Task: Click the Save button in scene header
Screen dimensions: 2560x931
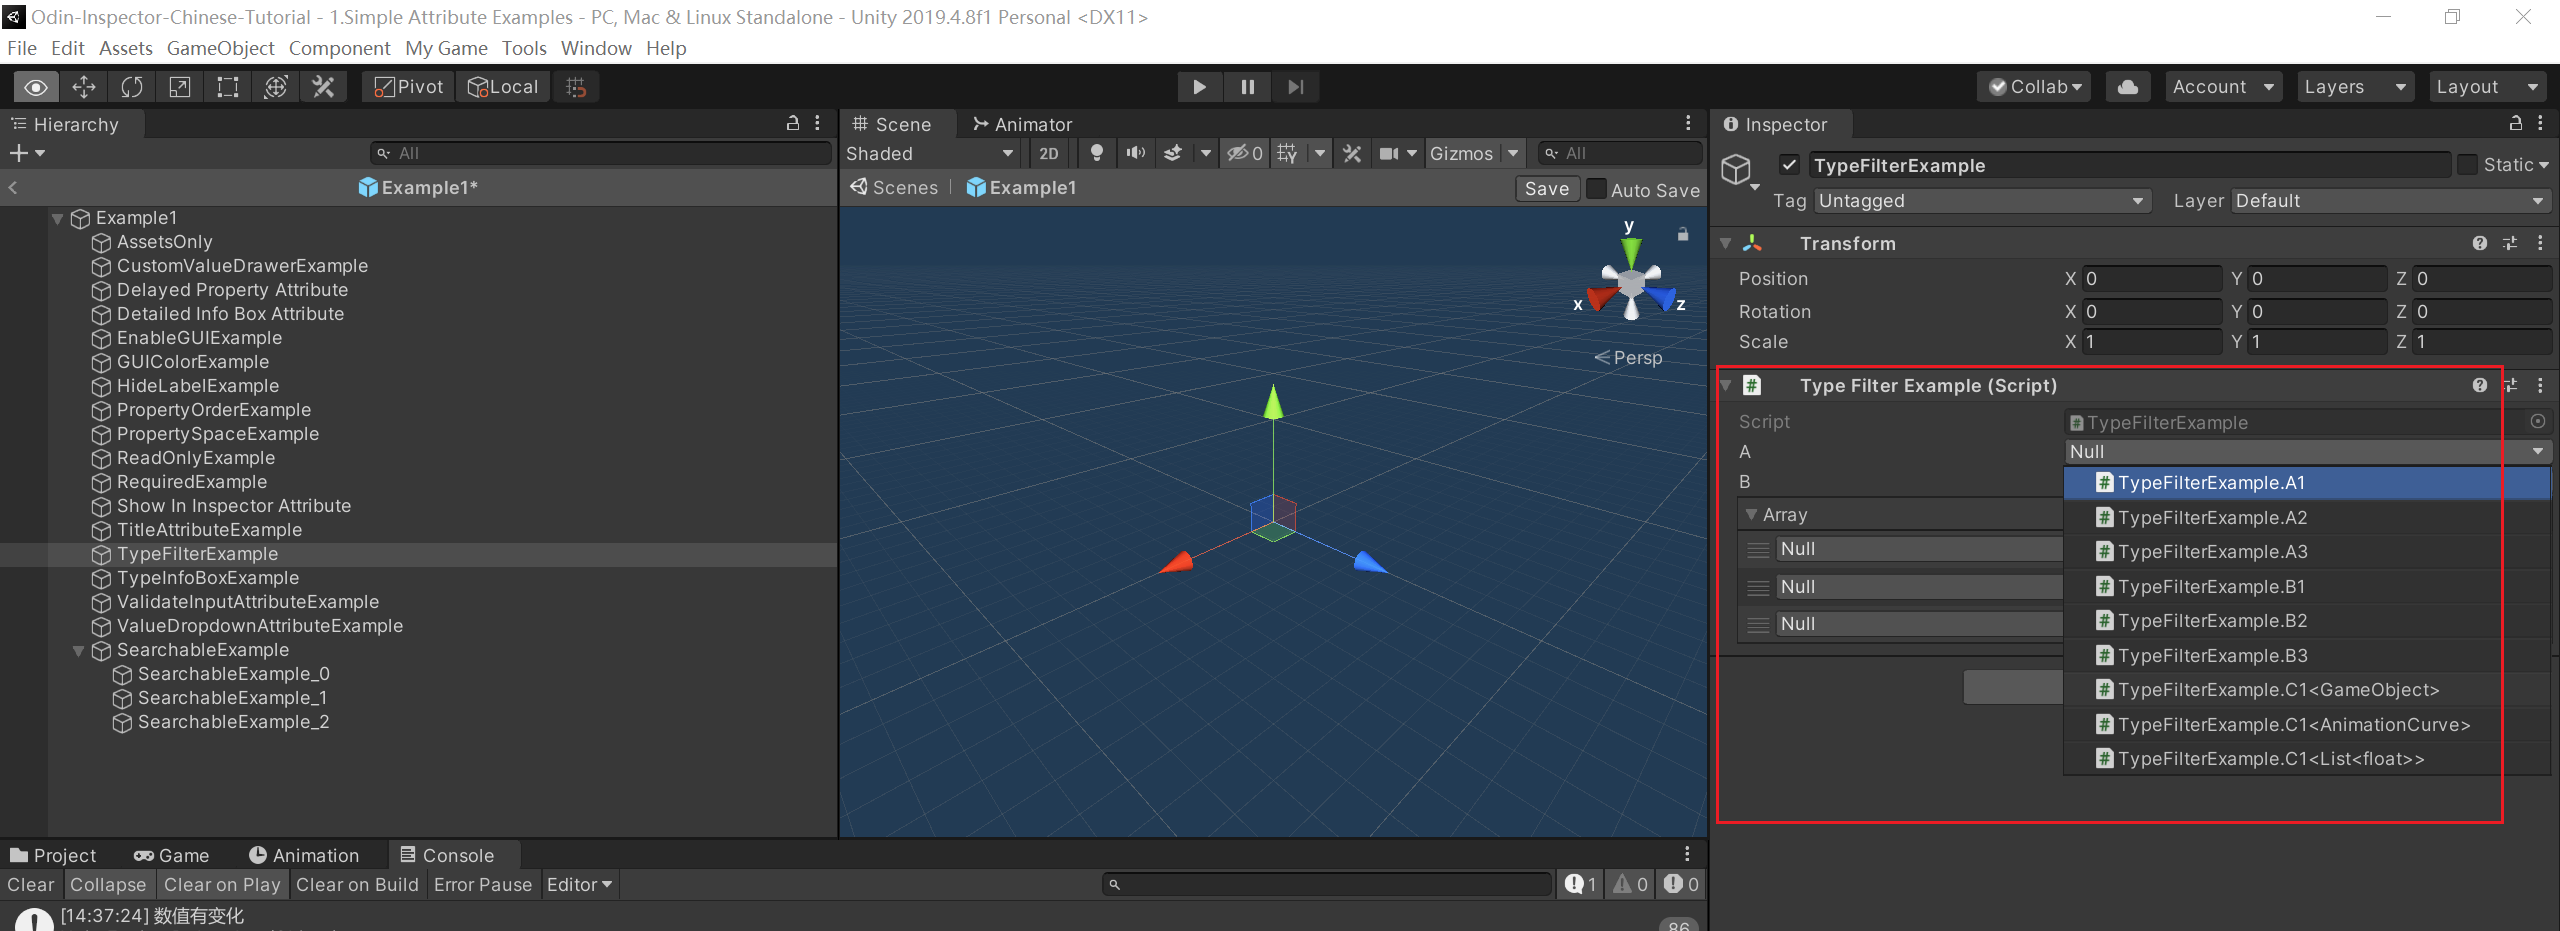Action: click(x=1546, y=189)
